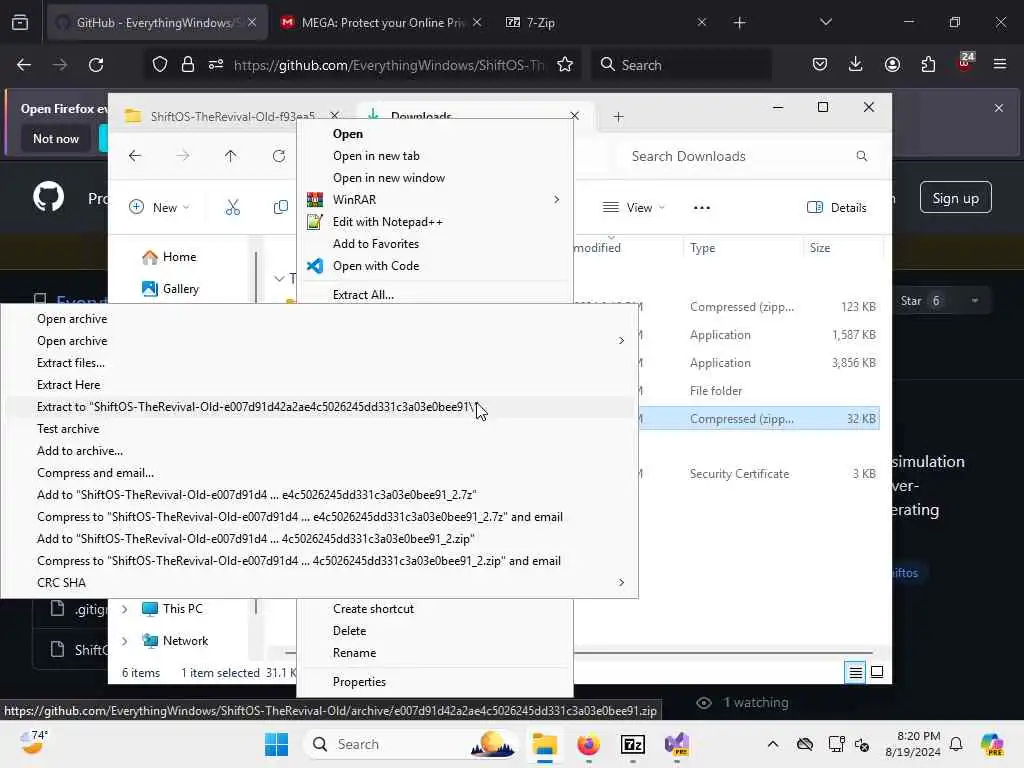Choose Extract to ShiftOS-TheRevival-Old folder

point(319,407)
